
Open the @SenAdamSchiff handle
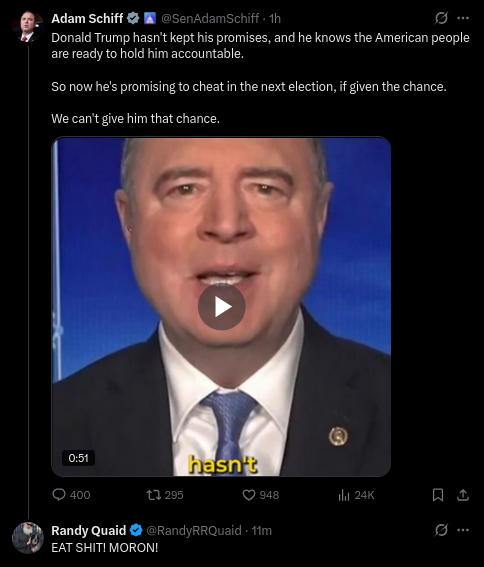(x=210, y=18)
